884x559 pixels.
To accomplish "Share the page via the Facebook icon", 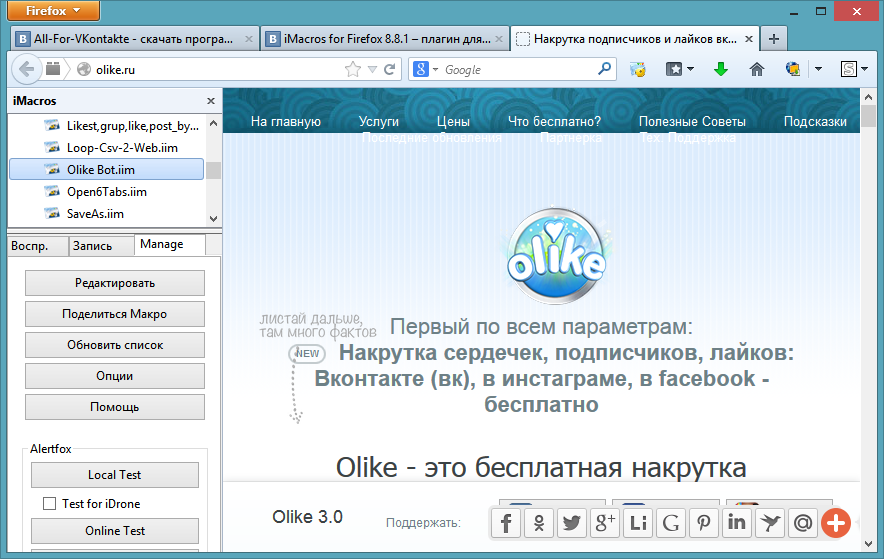I will point(508,522).
